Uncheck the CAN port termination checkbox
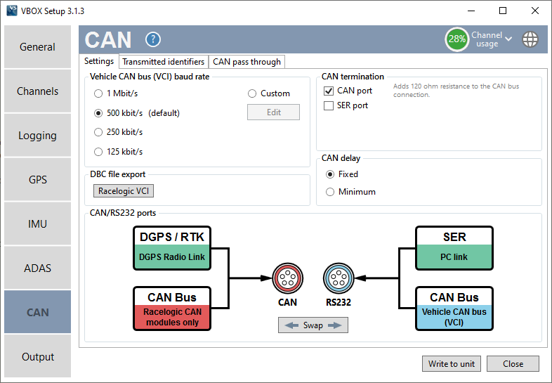The image size is (552, 383). point(328,91)
